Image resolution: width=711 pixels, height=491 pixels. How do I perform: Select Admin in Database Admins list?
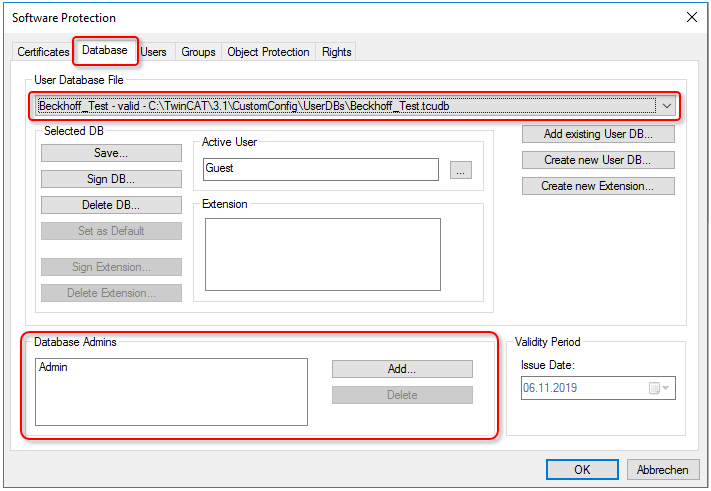[53, 367]
